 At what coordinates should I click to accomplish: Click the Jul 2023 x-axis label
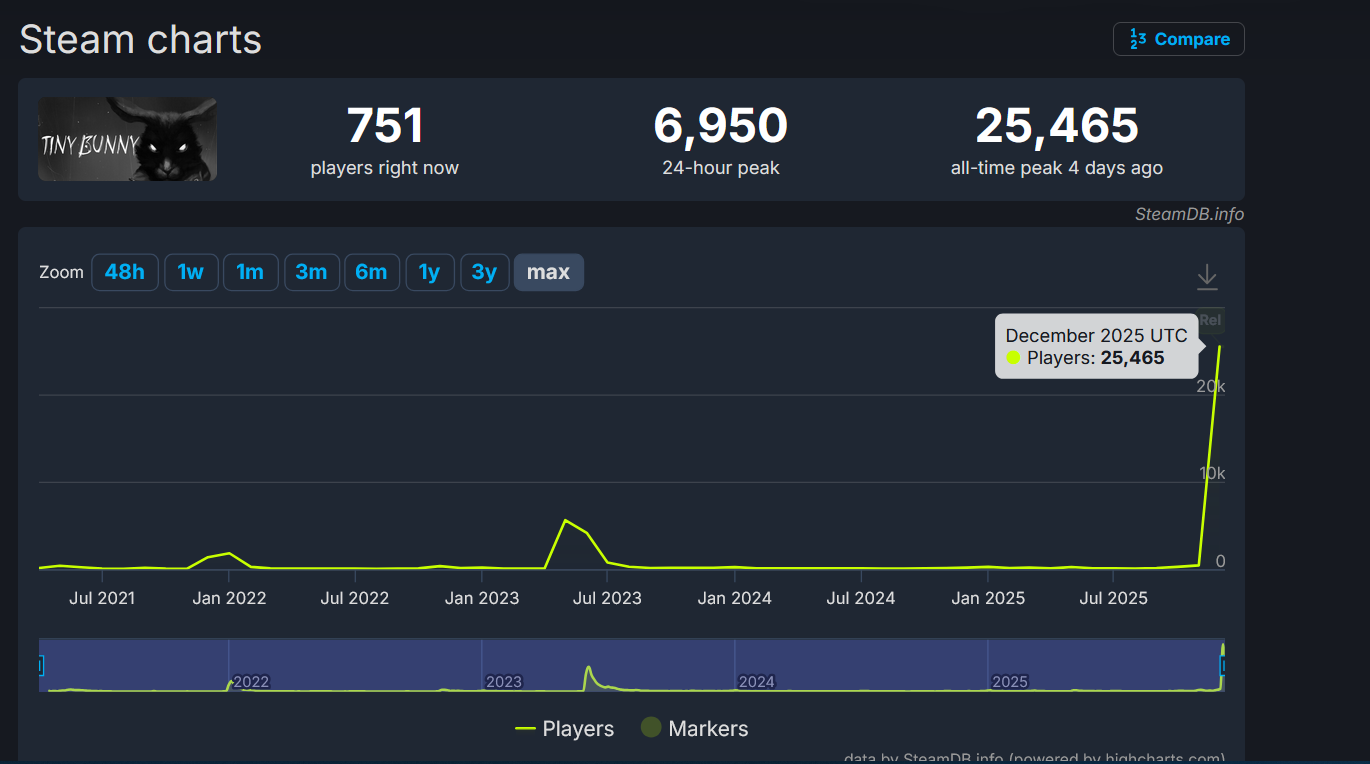pyautogui.click(x=608, y=598)
